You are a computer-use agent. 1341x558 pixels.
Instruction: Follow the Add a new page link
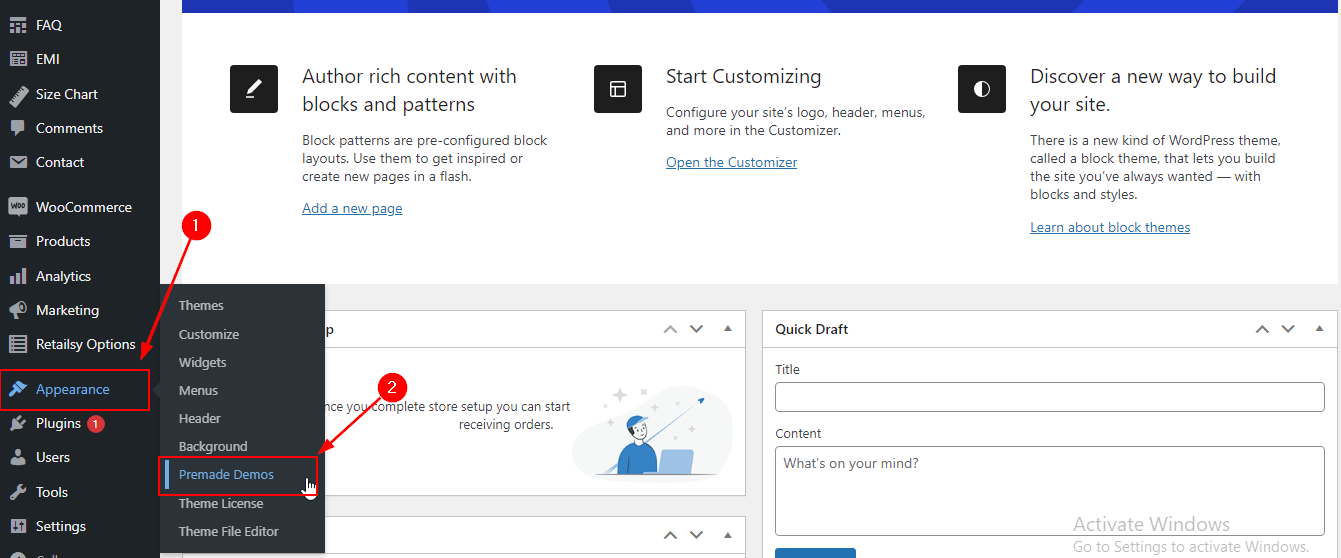coord(352,208)
